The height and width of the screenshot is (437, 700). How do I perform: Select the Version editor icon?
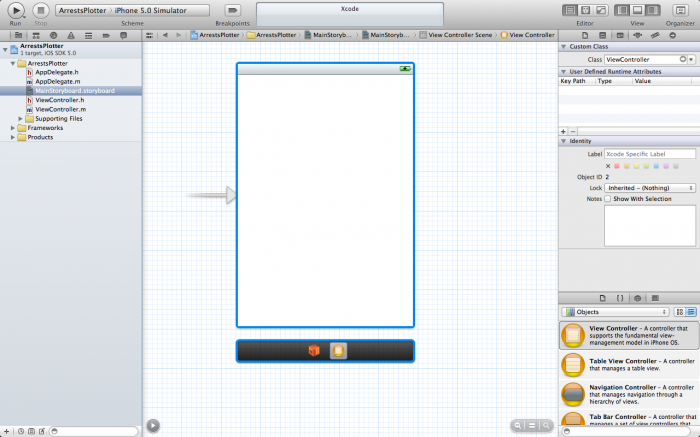(x=601, y=10)
